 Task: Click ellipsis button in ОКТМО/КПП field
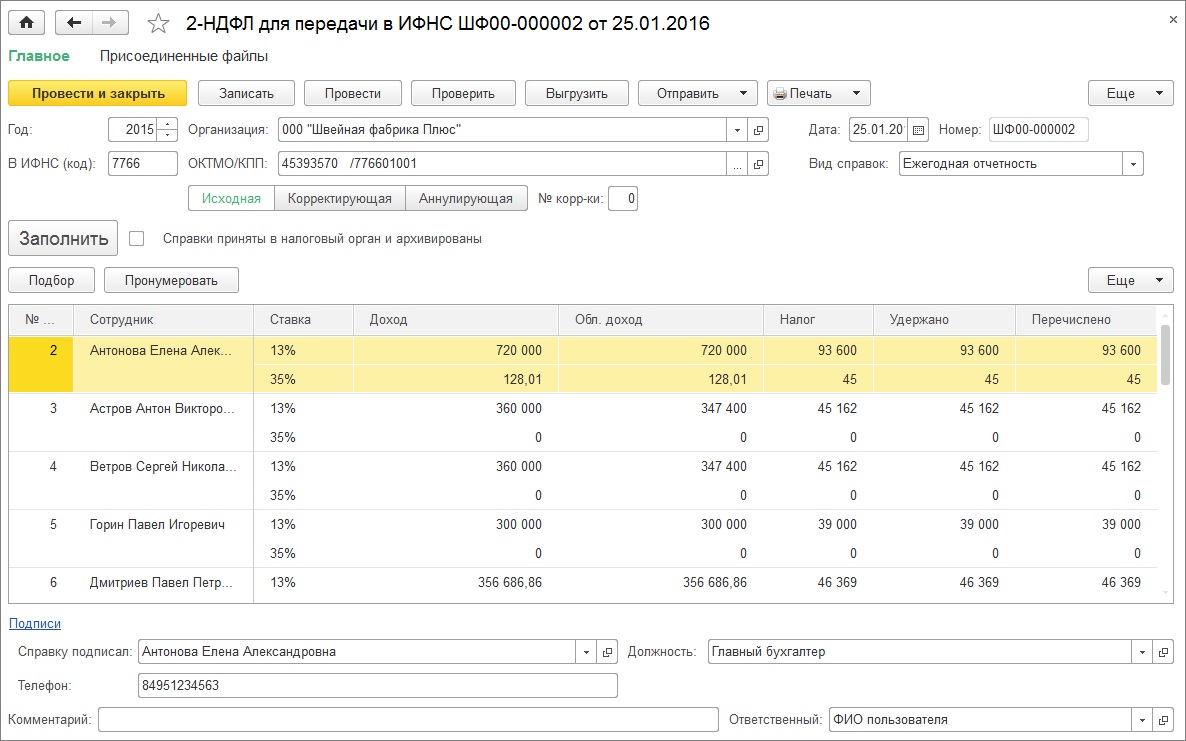click(738, 164)
